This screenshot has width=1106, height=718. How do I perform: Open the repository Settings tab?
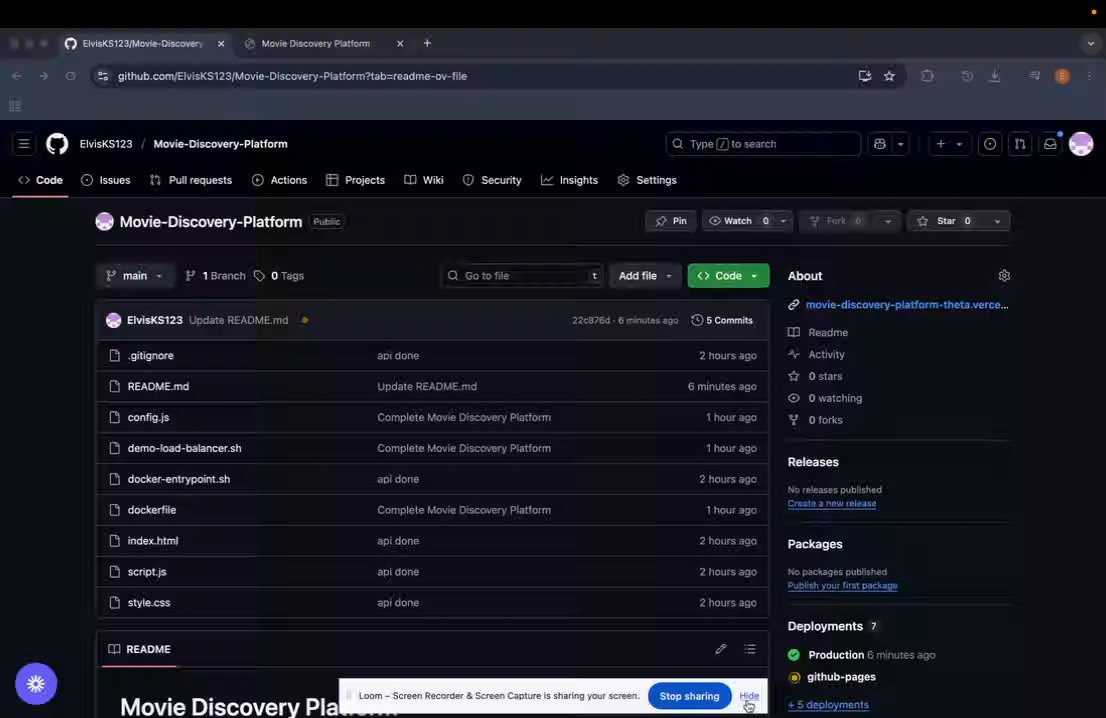(647, 181)
